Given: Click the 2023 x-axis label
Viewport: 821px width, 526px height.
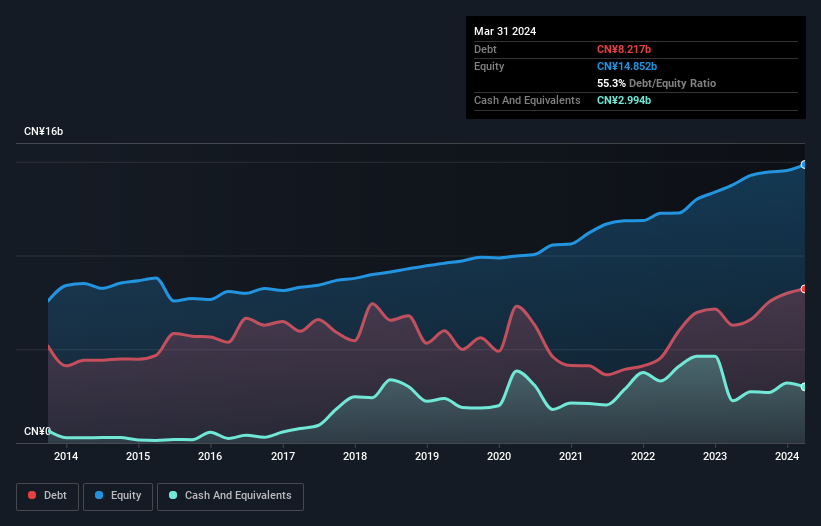Looking at the screenshot, I should [715, 456].
